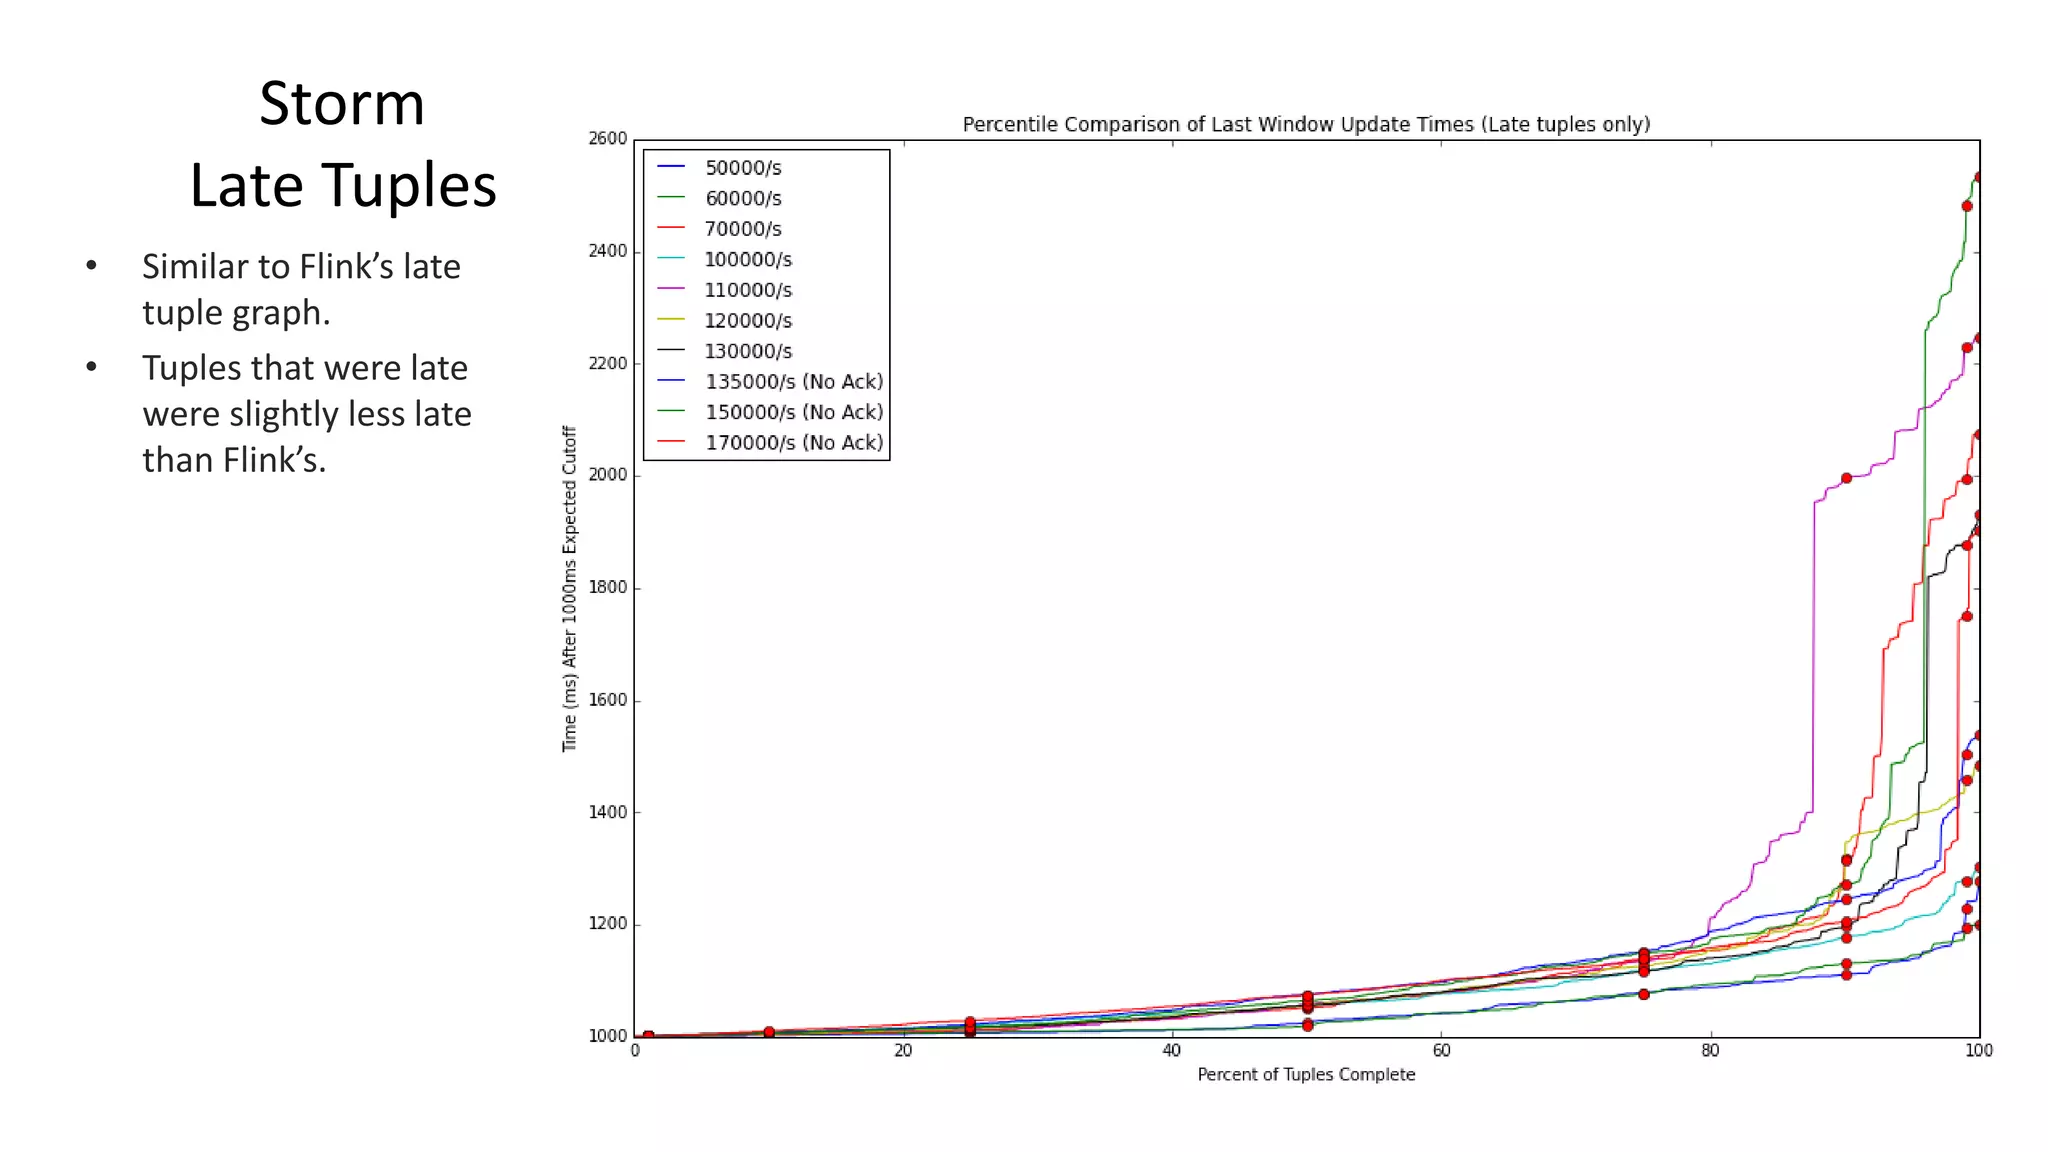Click legend entry '130000/s'
Image resolution: width=2048 pixels, height=1152 pixels.
tap(748, 351)
